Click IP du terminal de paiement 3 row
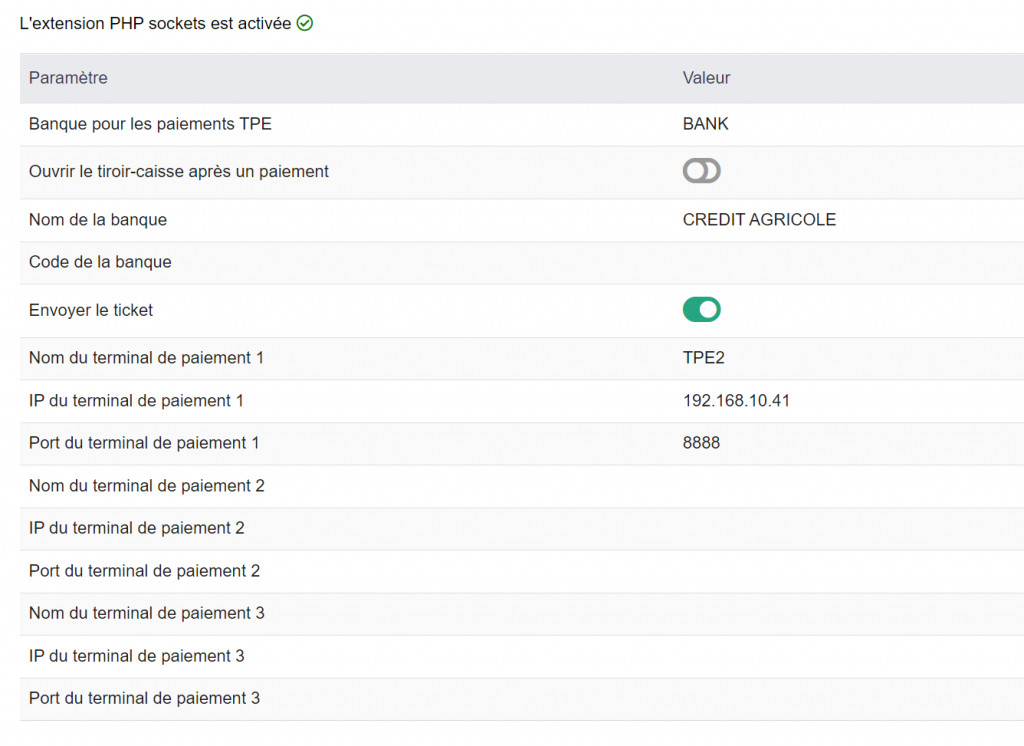 522,656
